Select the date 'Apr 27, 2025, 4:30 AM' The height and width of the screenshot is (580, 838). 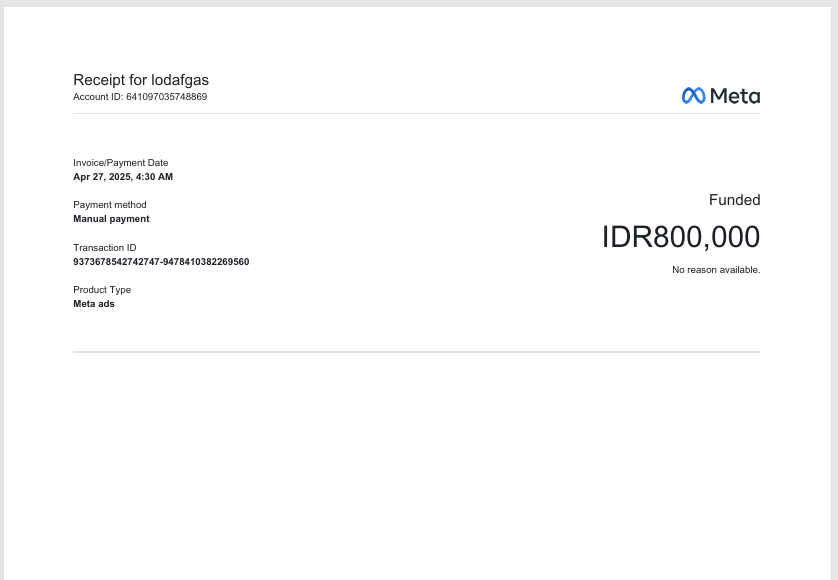(123, 177)
